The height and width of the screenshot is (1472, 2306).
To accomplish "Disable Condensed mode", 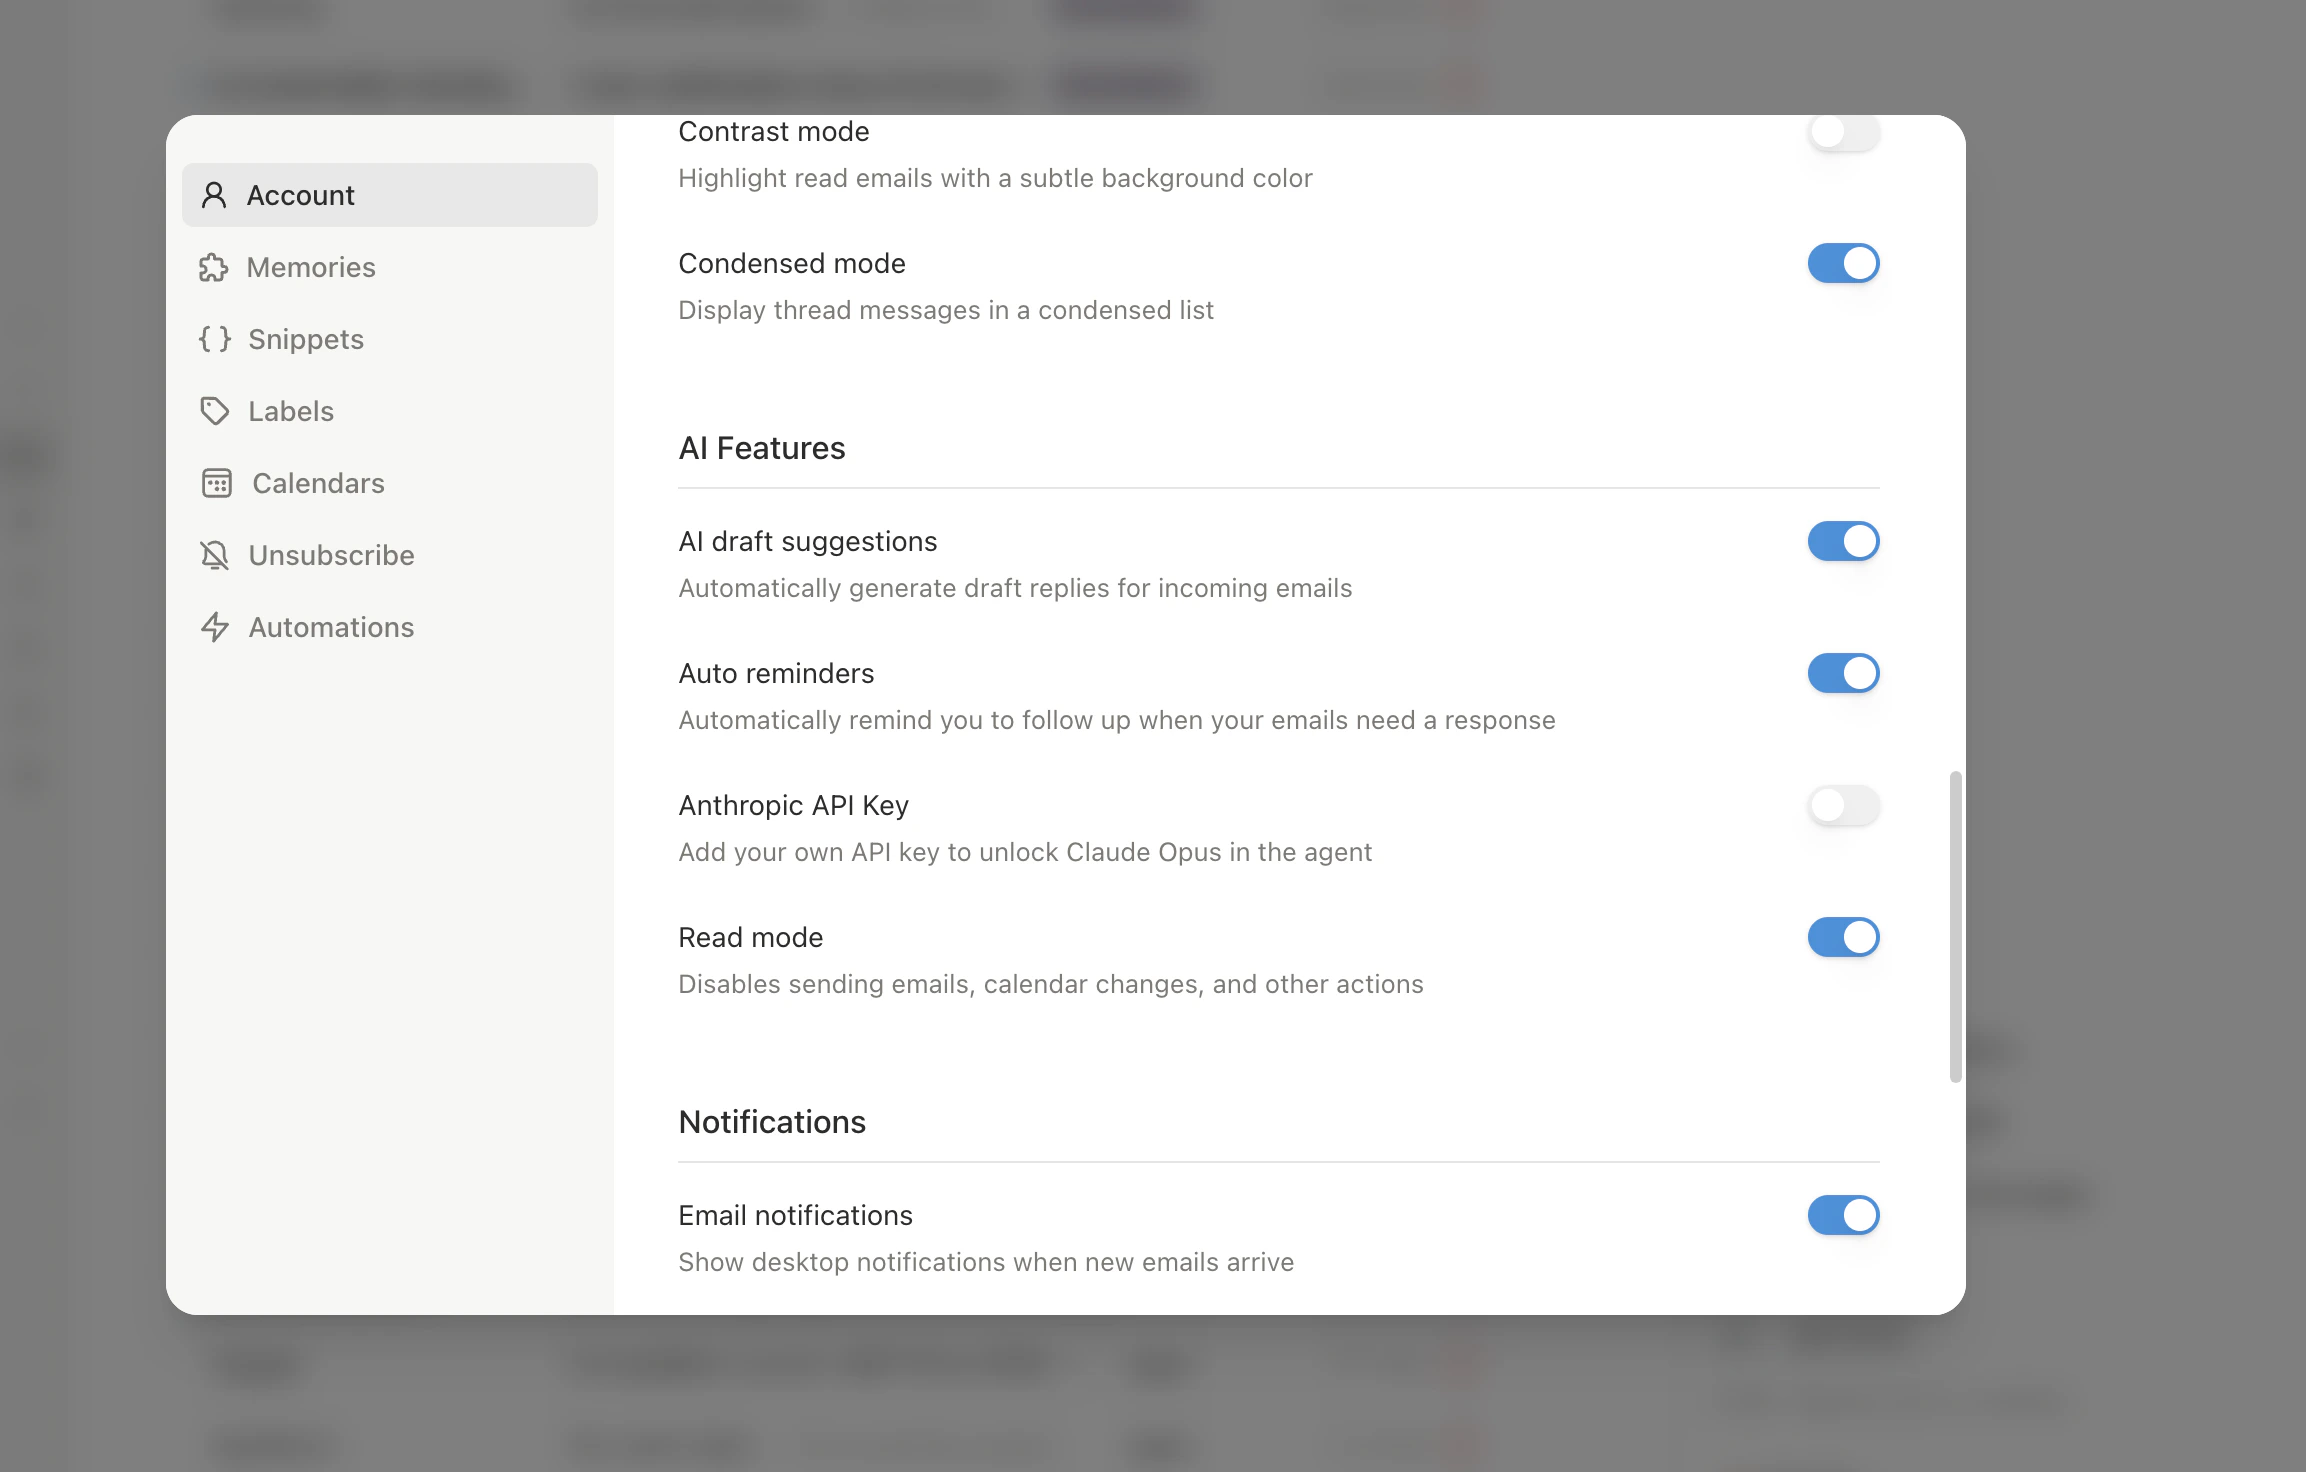I will click(1843, 263).
